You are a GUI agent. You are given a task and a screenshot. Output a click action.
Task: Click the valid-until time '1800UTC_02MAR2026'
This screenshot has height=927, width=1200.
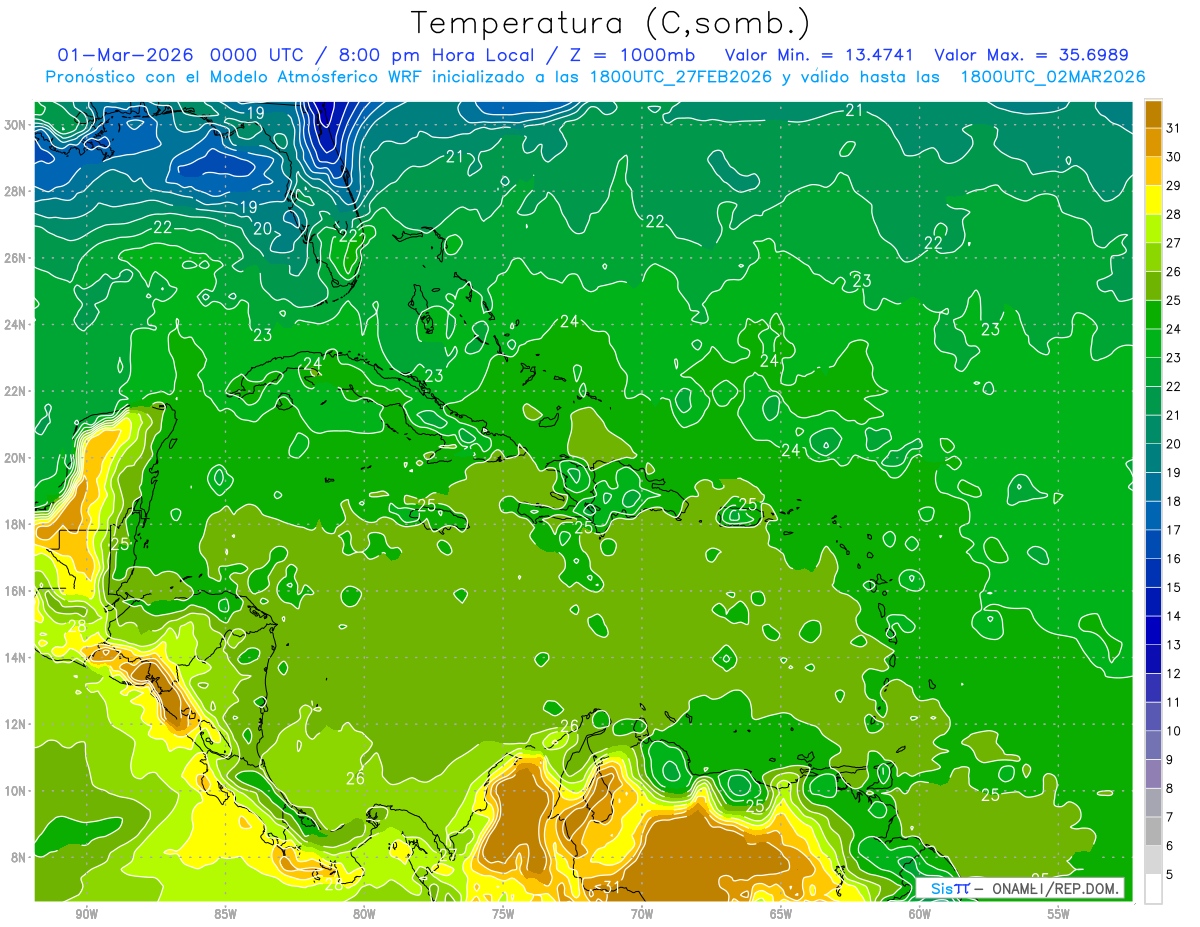point(1052,76)
